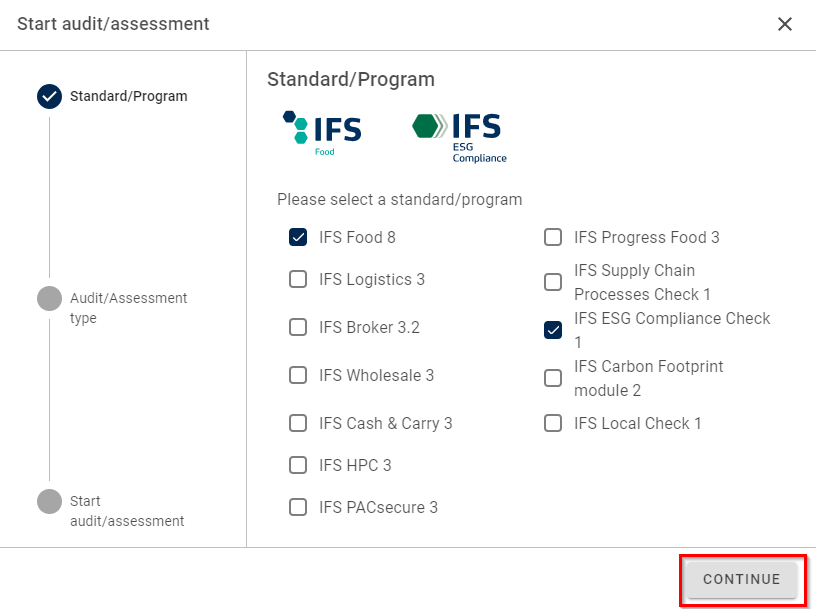Image resolution: width=816 pixels, height=609 pixels.
Task: Enable the IFS Carbon Footprint module 2 checkbox
Action: click(553, 378)
